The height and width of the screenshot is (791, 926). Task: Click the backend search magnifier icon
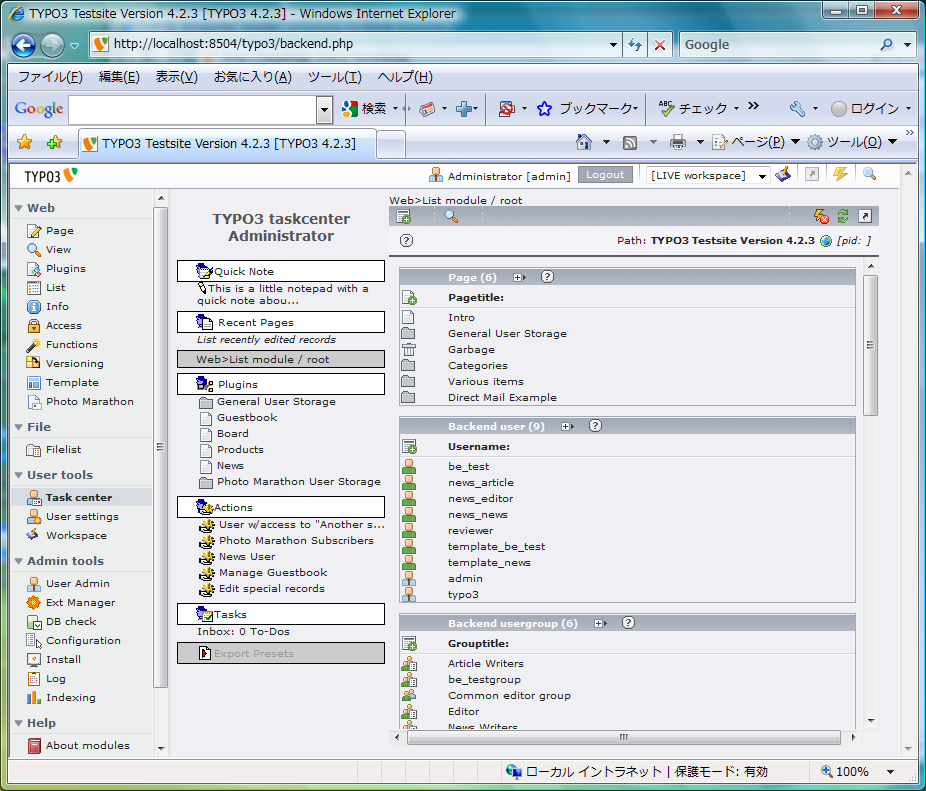tap(869, 174)
